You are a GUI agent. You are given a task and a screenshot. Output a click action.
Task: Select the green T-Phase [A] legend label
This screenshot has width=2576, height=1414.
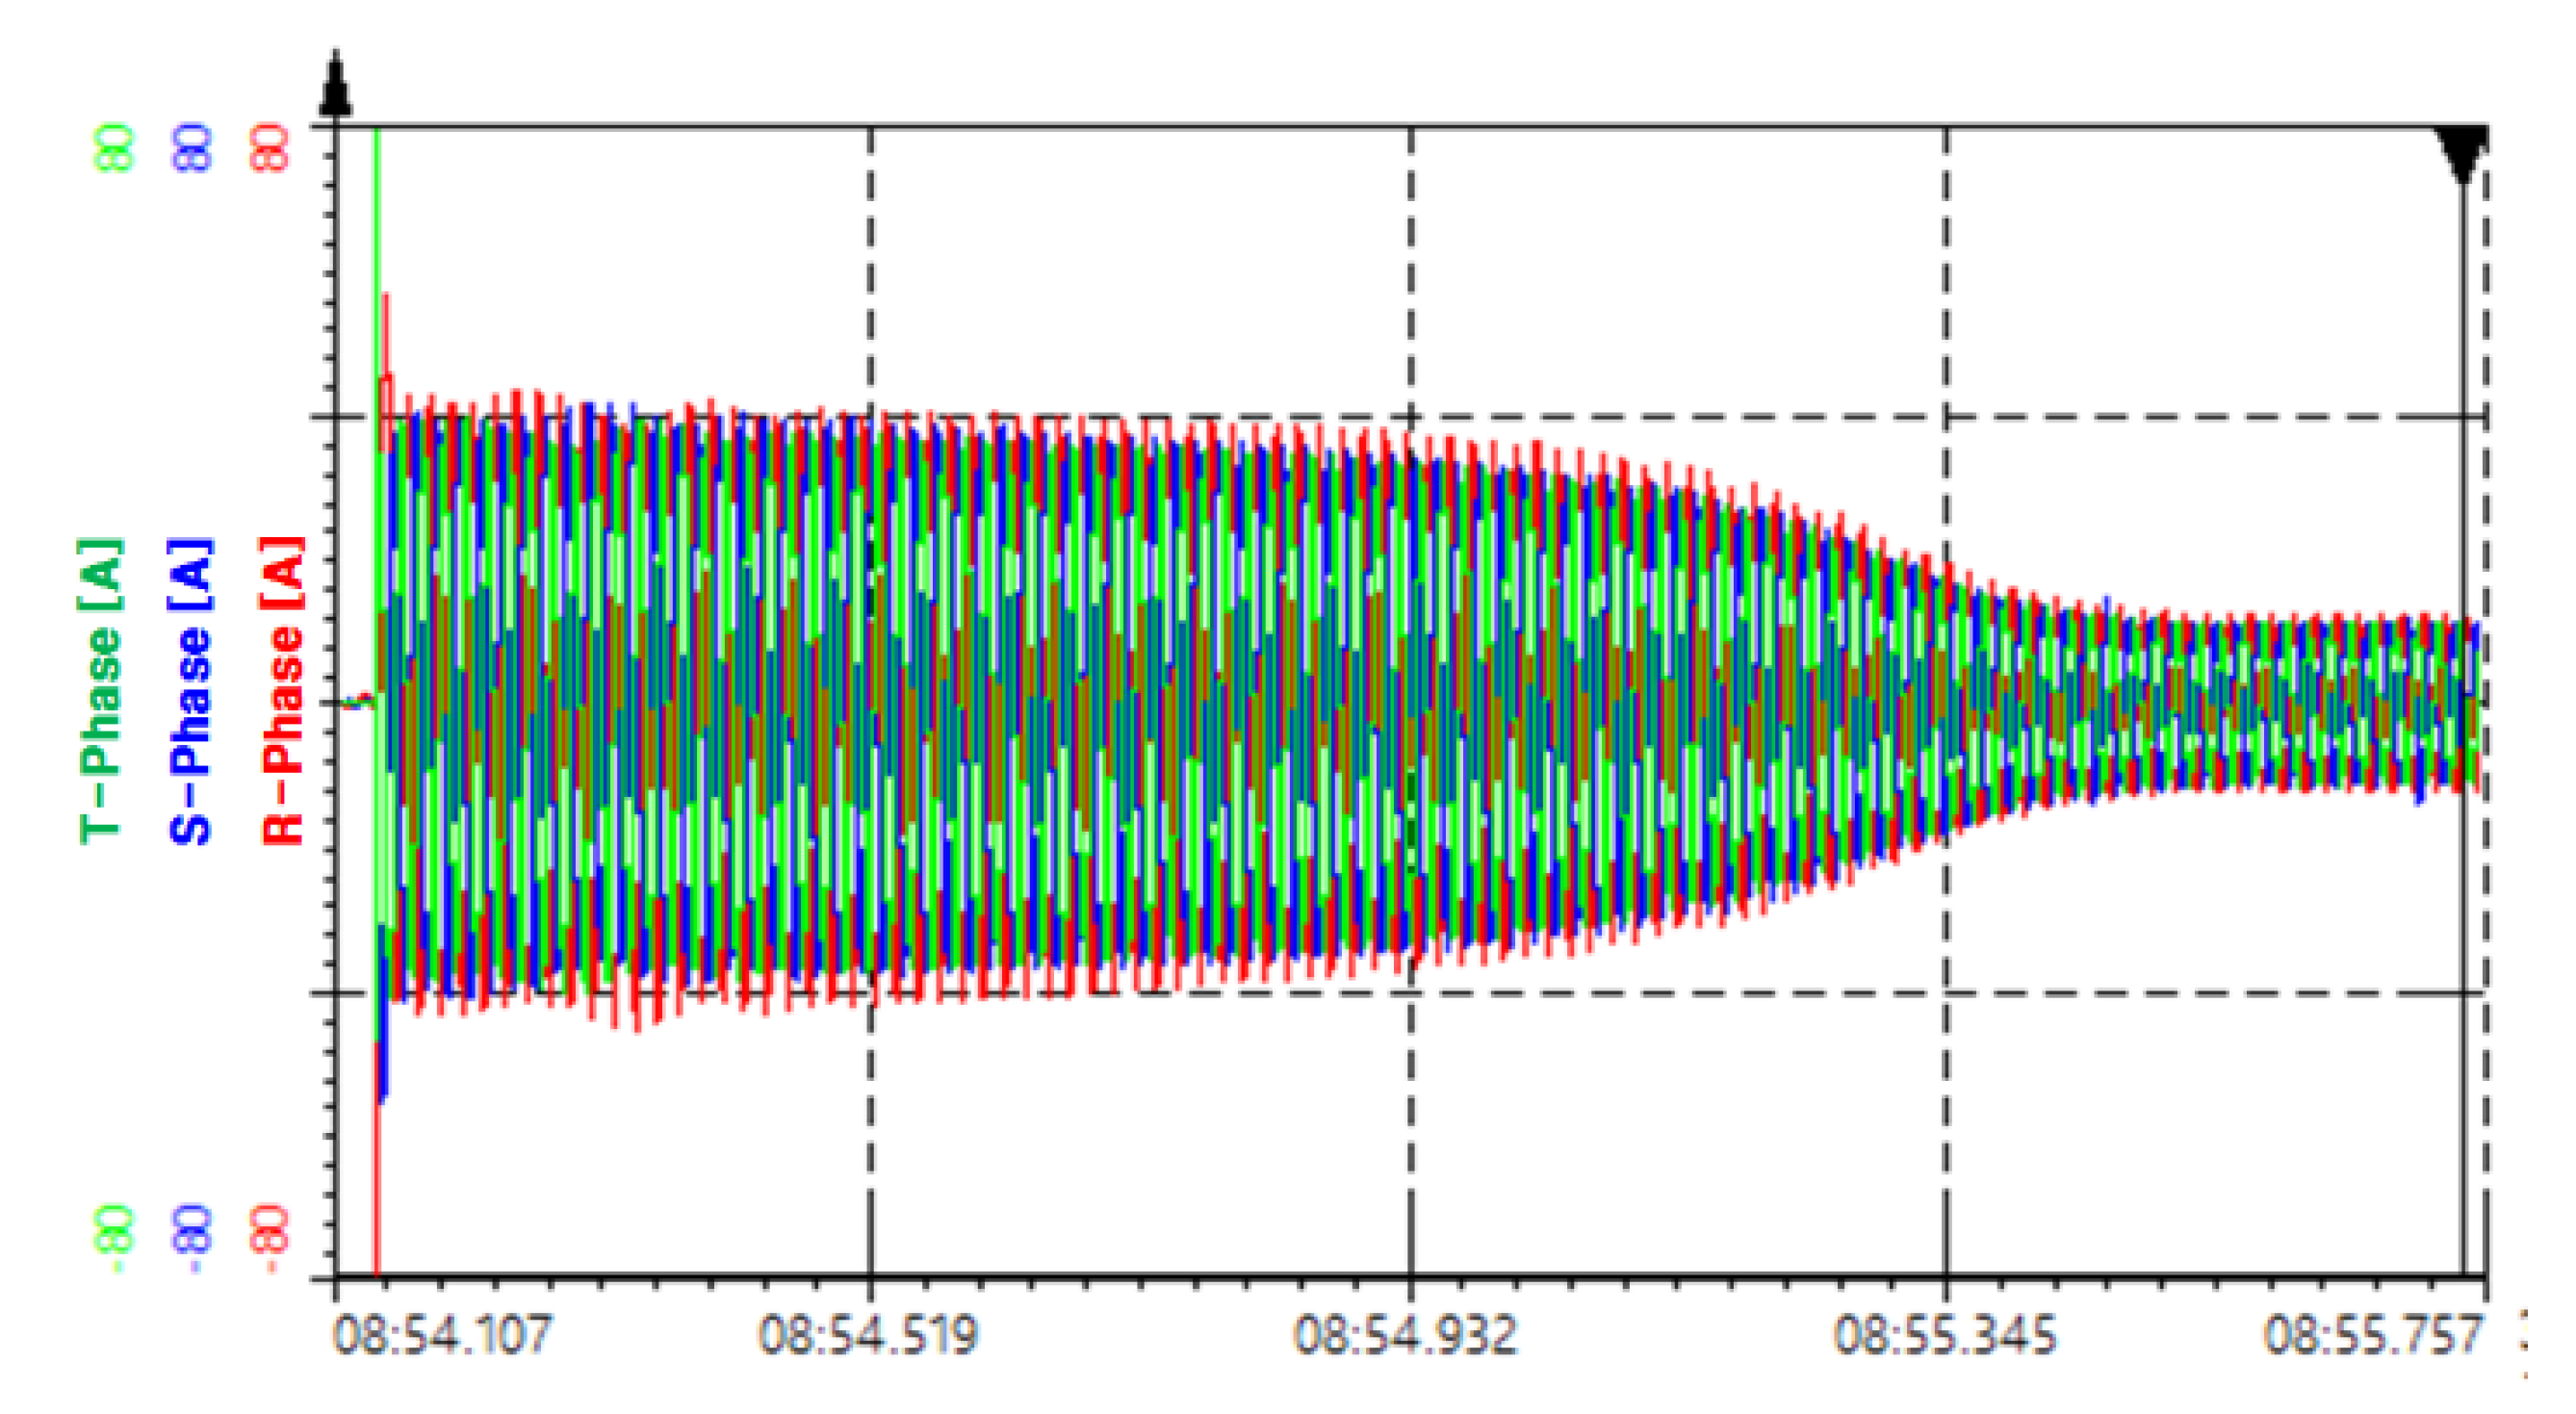click(x=100, y=690)
